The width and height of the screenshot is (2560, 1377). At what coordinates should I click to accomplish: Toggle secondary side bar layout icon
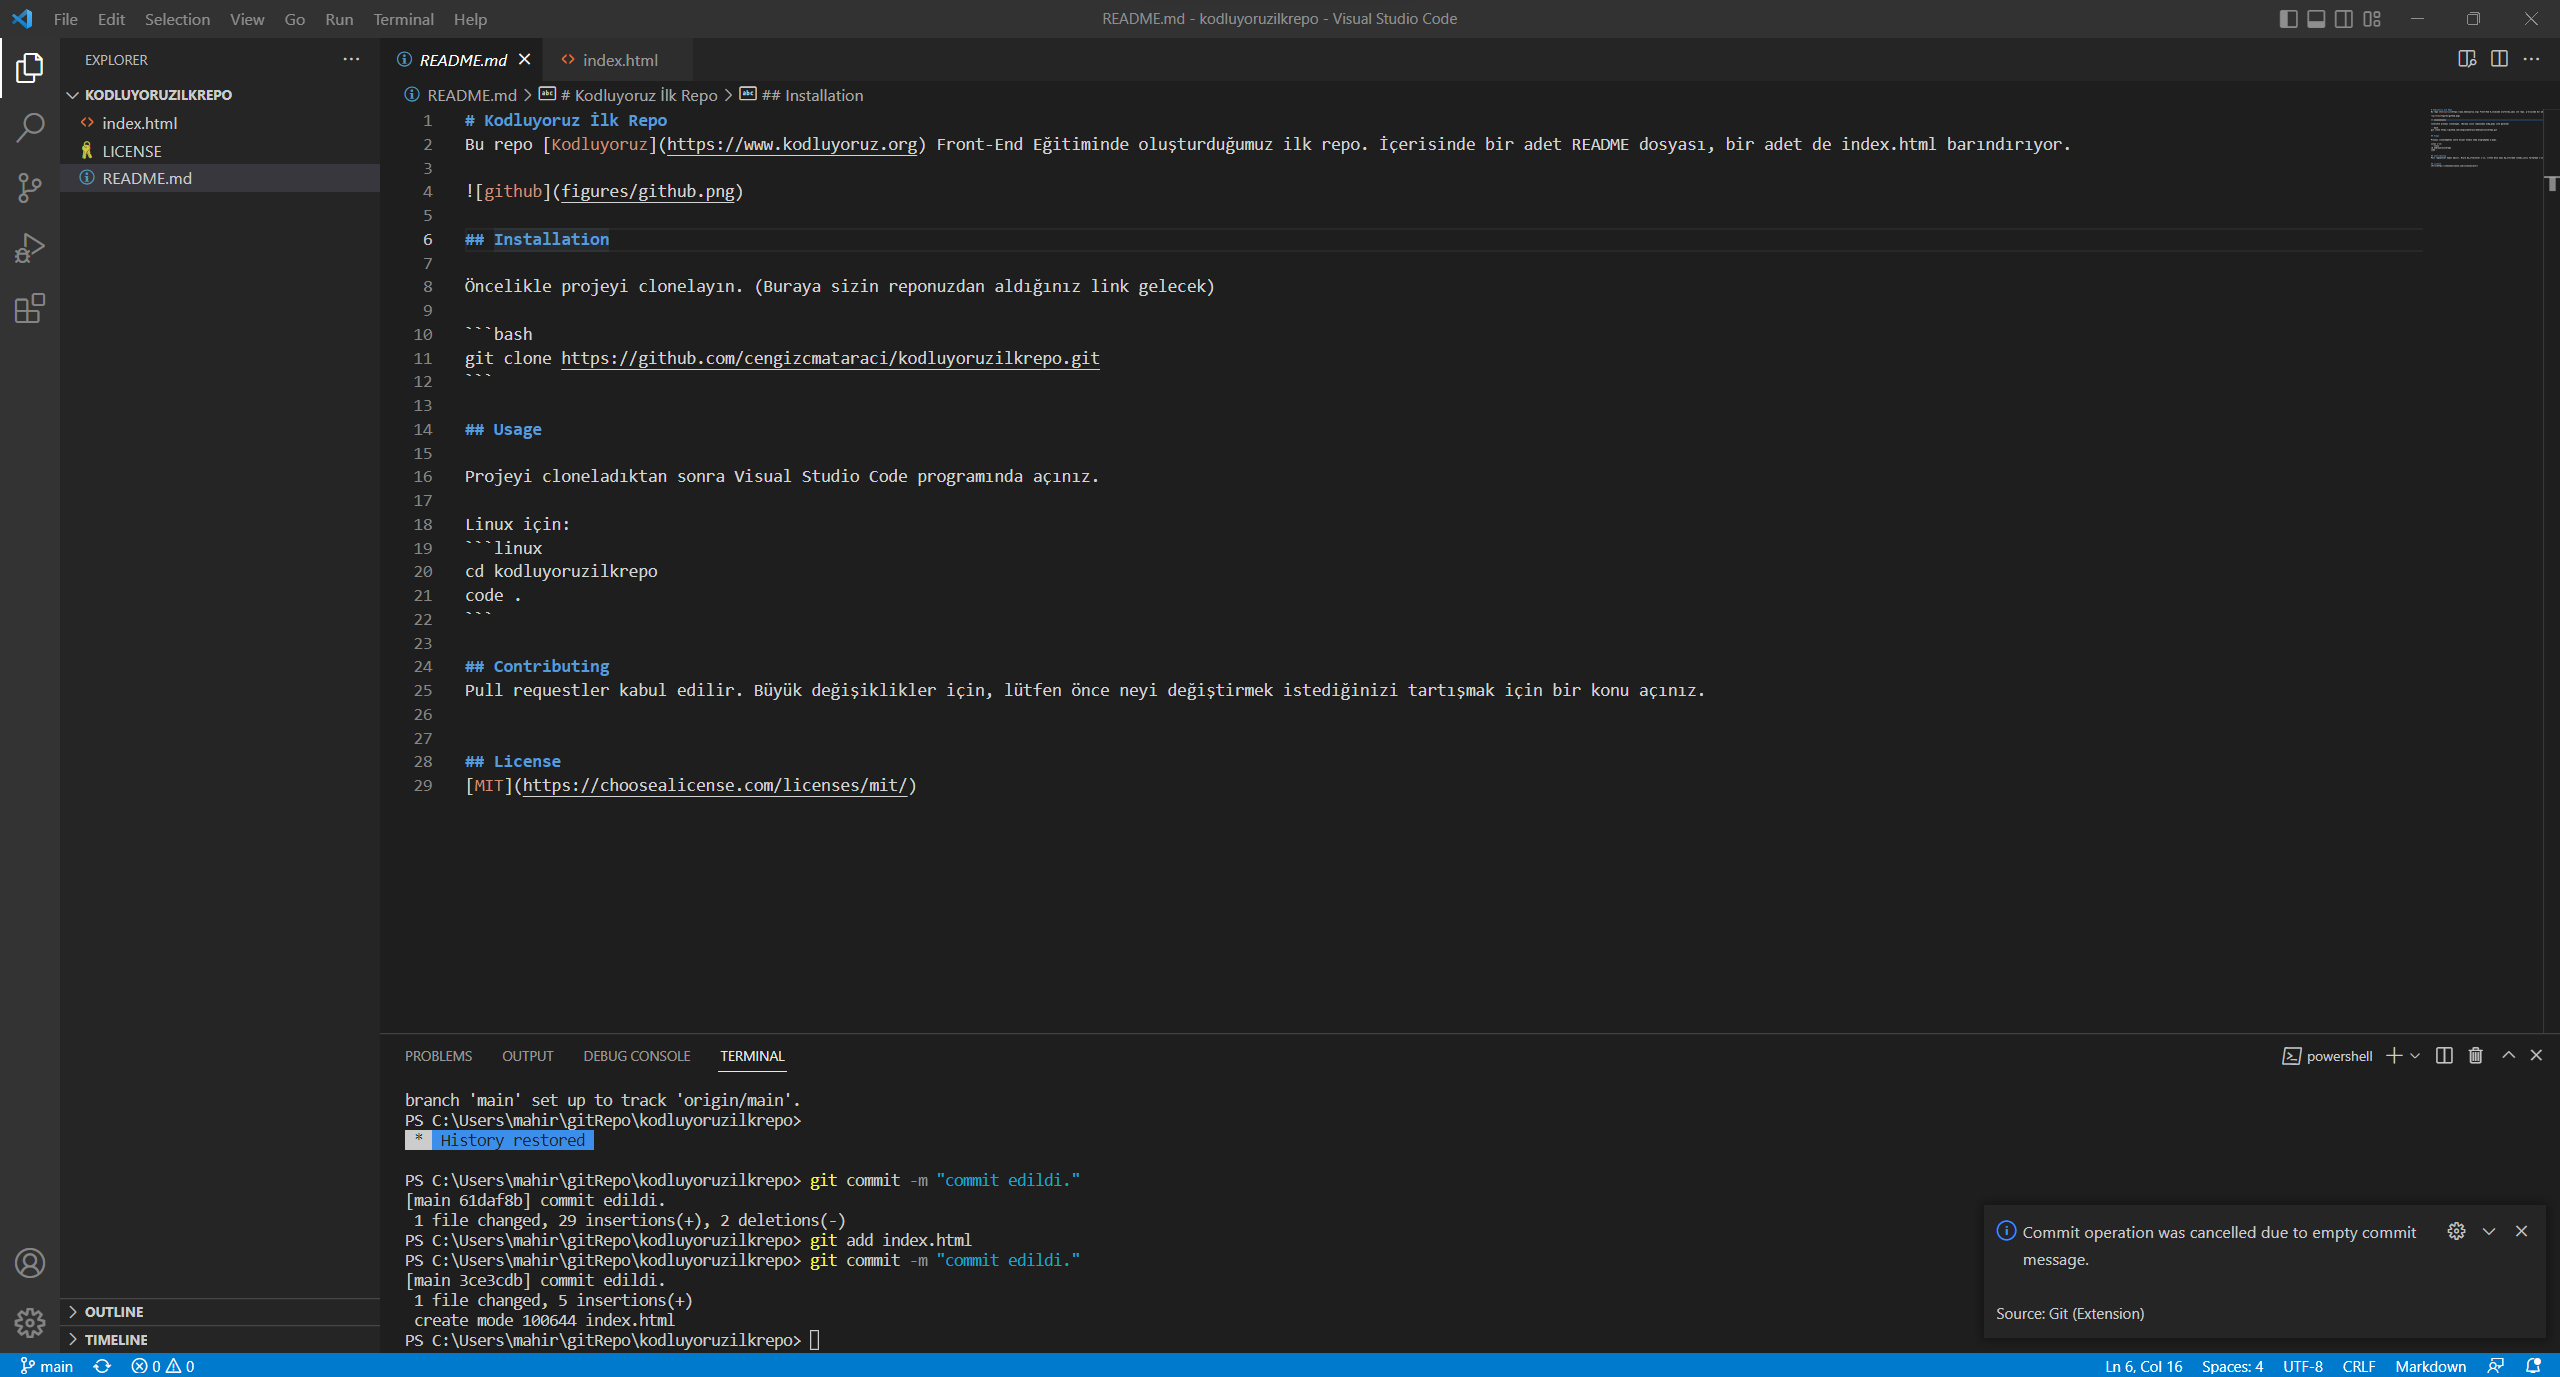(2344, 19)
